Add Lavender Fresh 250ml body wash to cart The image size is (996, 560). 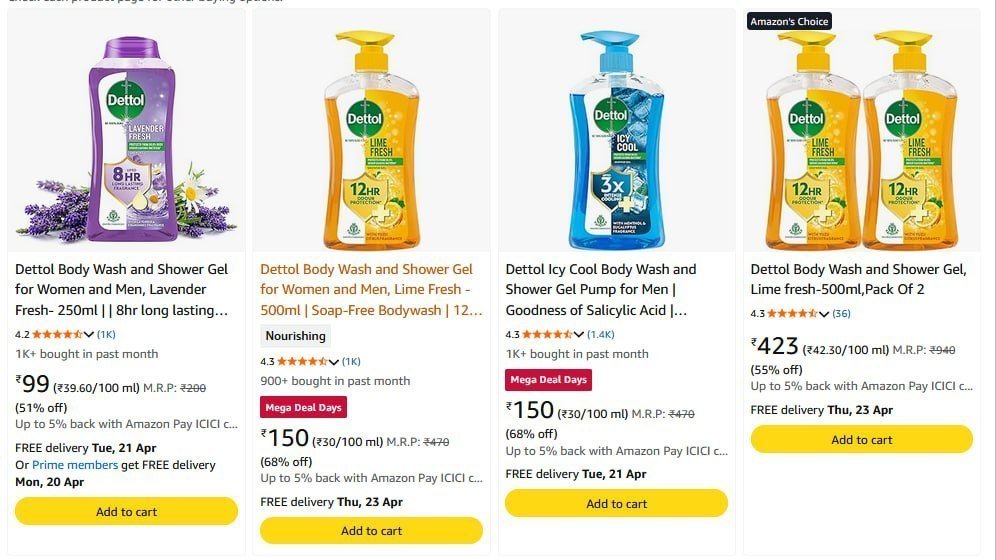[x=126, y=511]
